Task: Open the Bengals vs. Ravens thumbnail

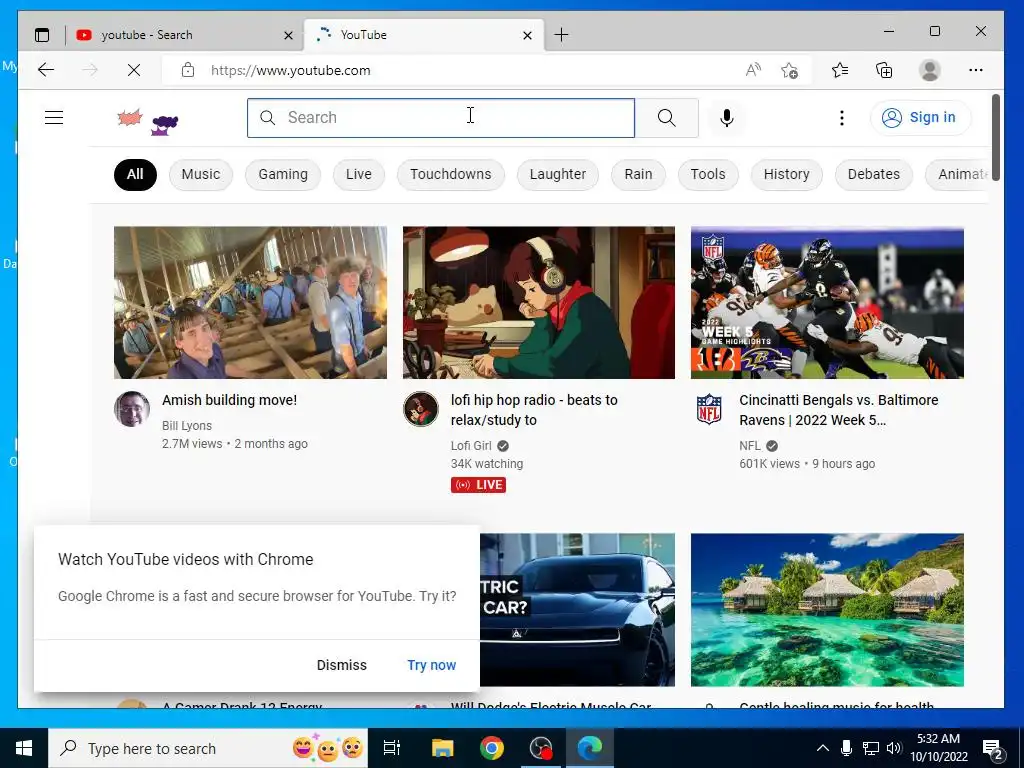Action: coord(827,302)
